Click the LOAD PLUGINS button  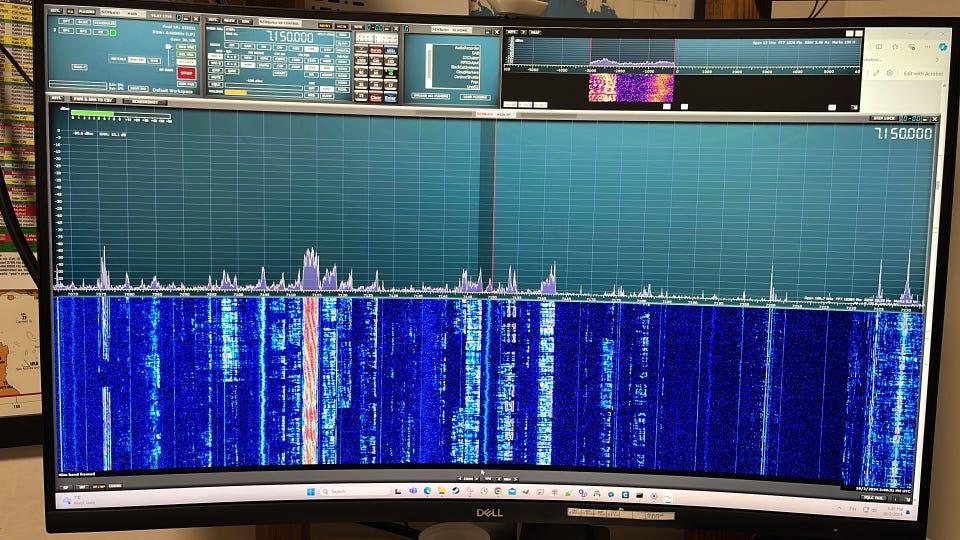475,97
